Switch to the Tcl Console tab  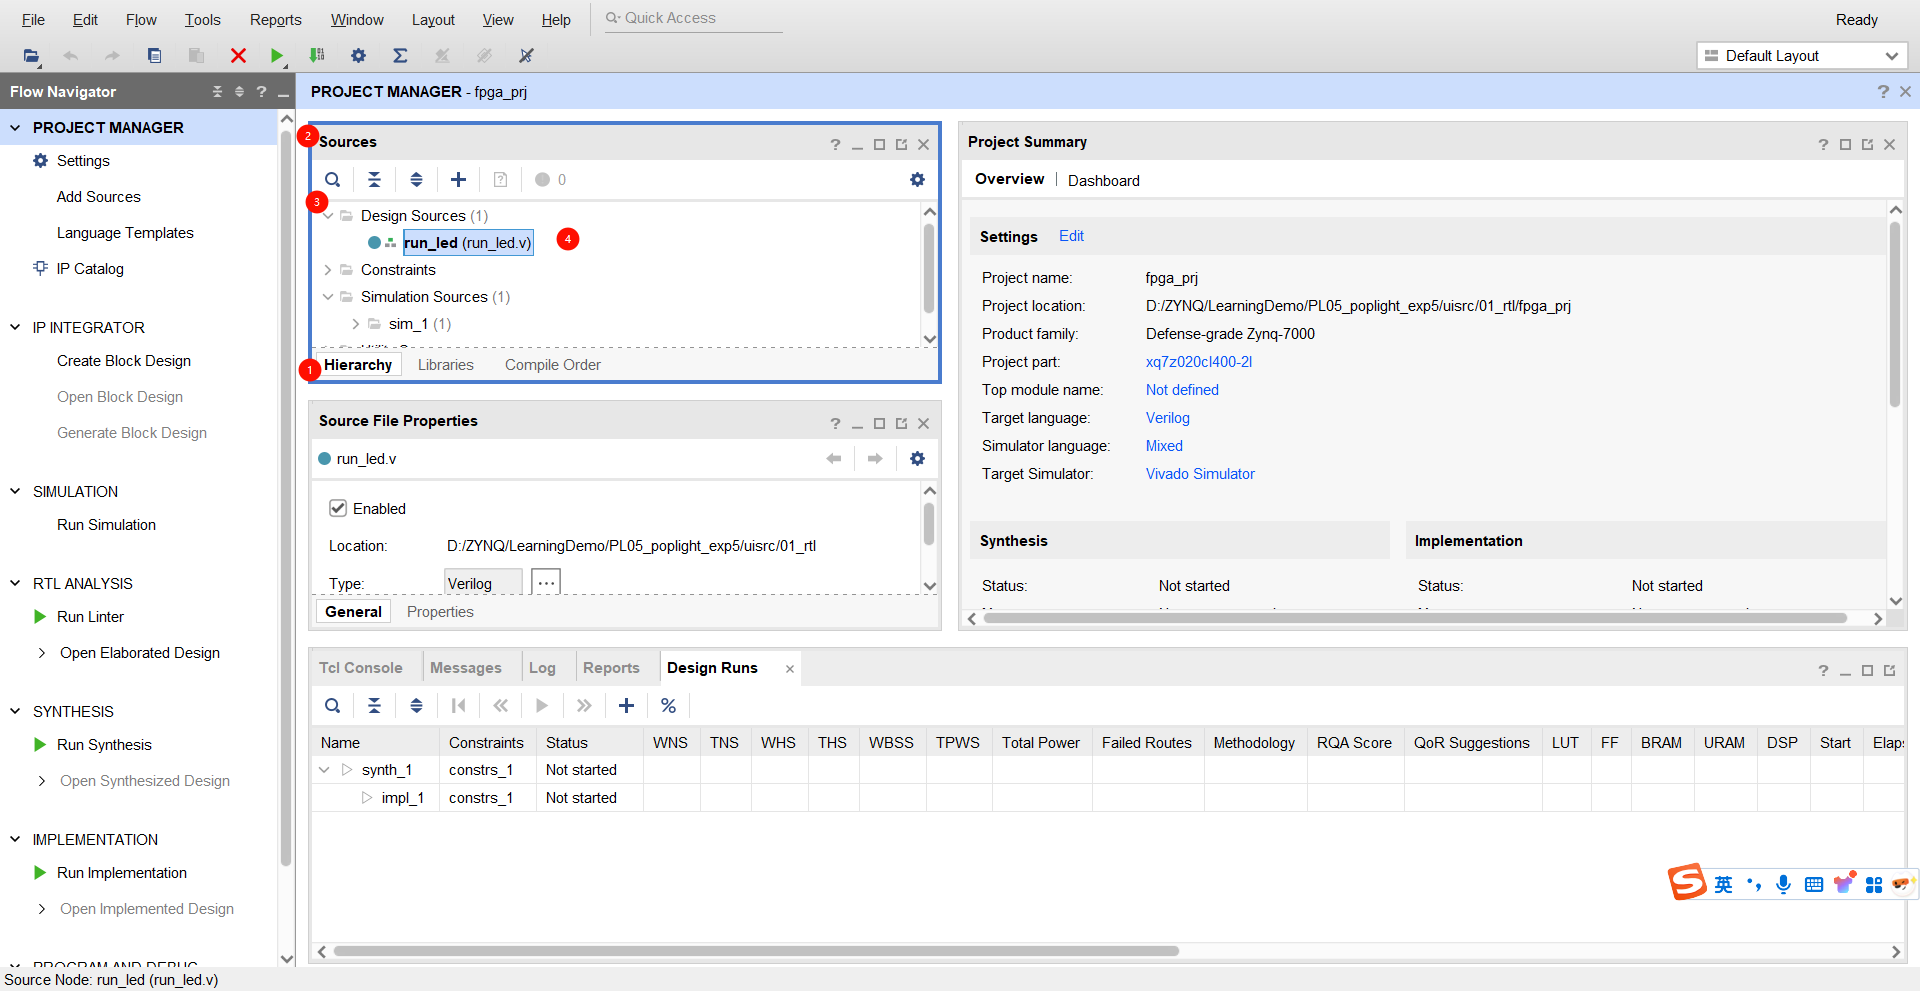[360, 668]
